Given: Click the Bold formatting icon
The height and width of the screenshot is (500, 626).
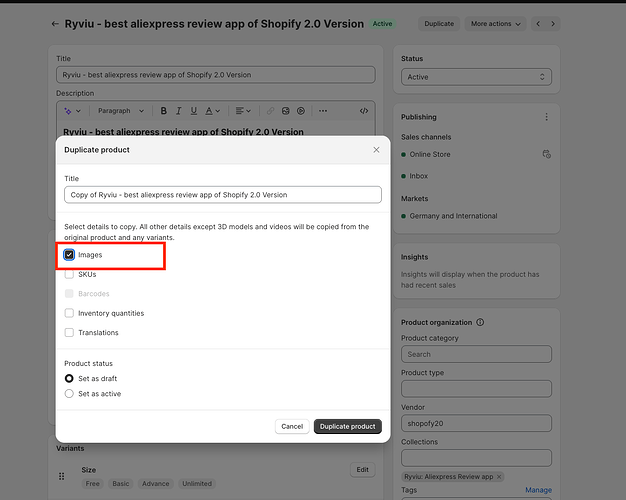Looking at the screenshot, I should (x=164, y=111).
